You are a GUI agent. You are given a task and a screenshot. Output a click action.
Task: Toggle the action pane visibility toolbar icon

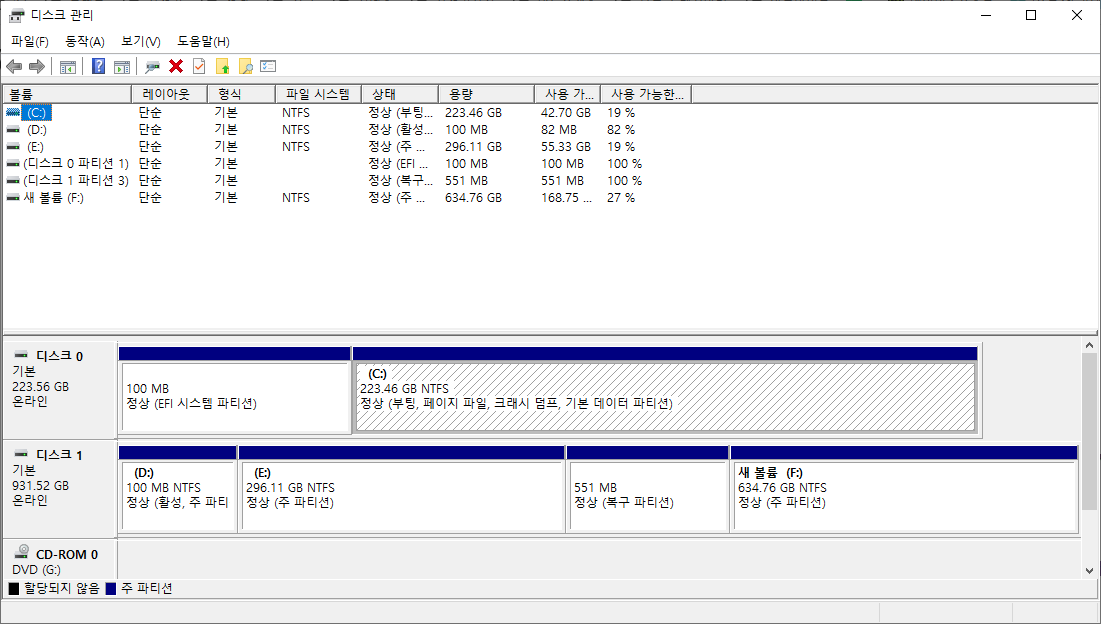(122, 66)
